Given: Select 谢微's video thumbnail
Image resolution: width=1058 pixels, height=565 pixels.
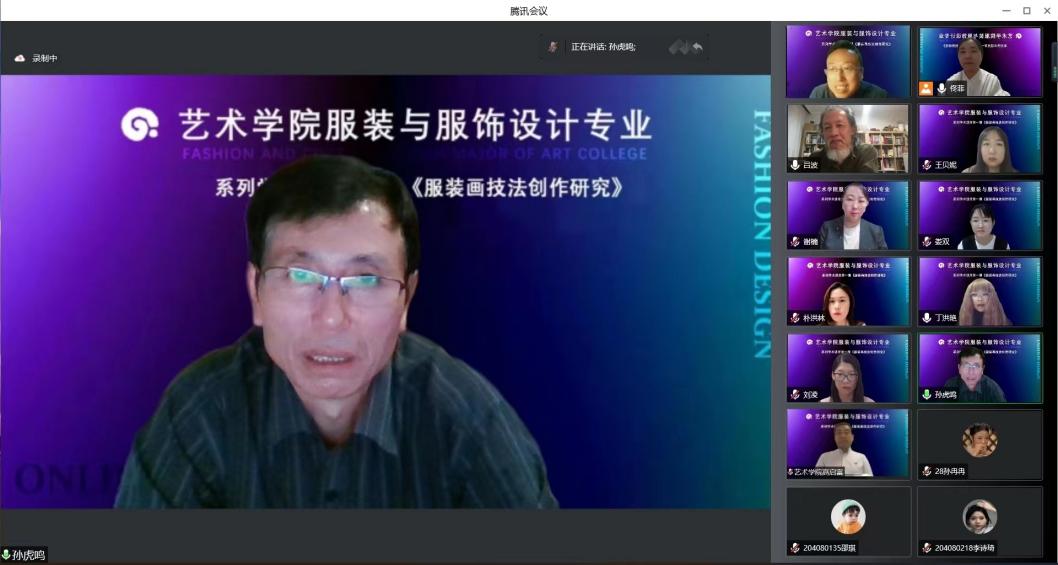Looking at the screenshot, I should tap(848, 215).
